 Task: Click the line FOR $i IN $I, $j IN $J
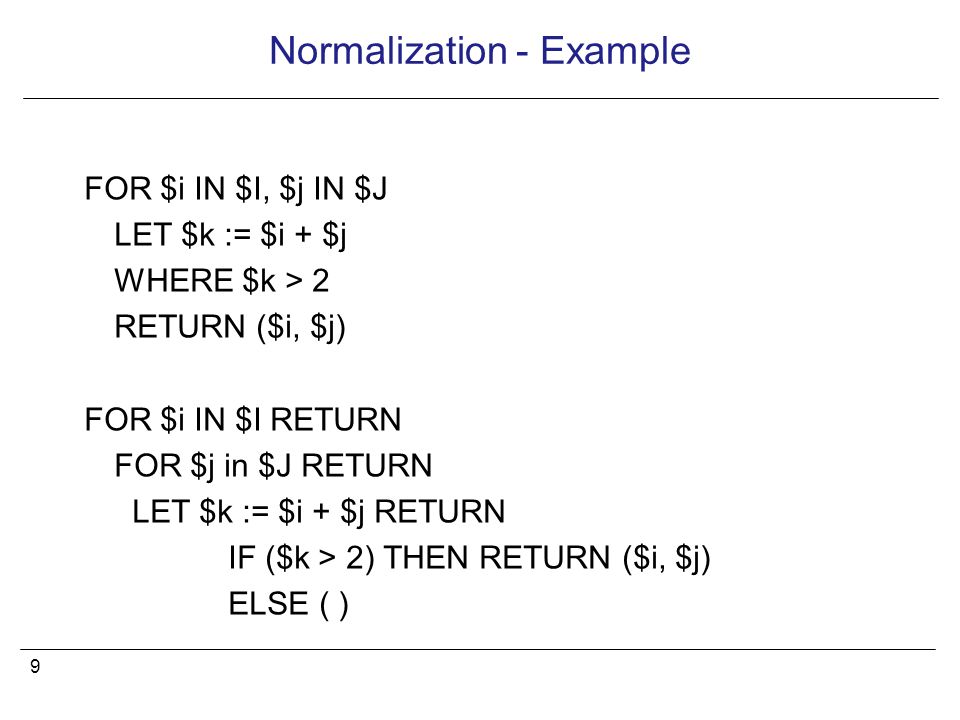236,189
